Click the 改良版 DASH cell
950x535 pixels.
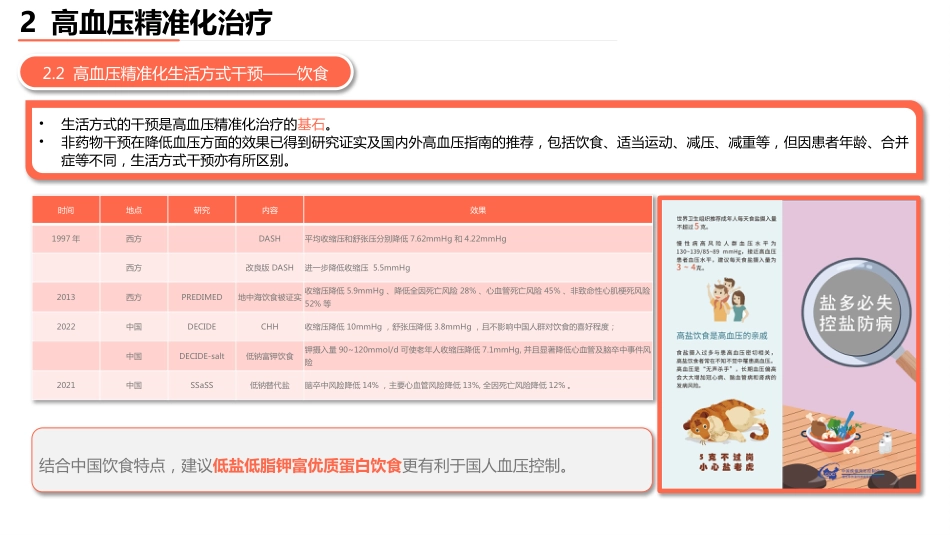270,268
